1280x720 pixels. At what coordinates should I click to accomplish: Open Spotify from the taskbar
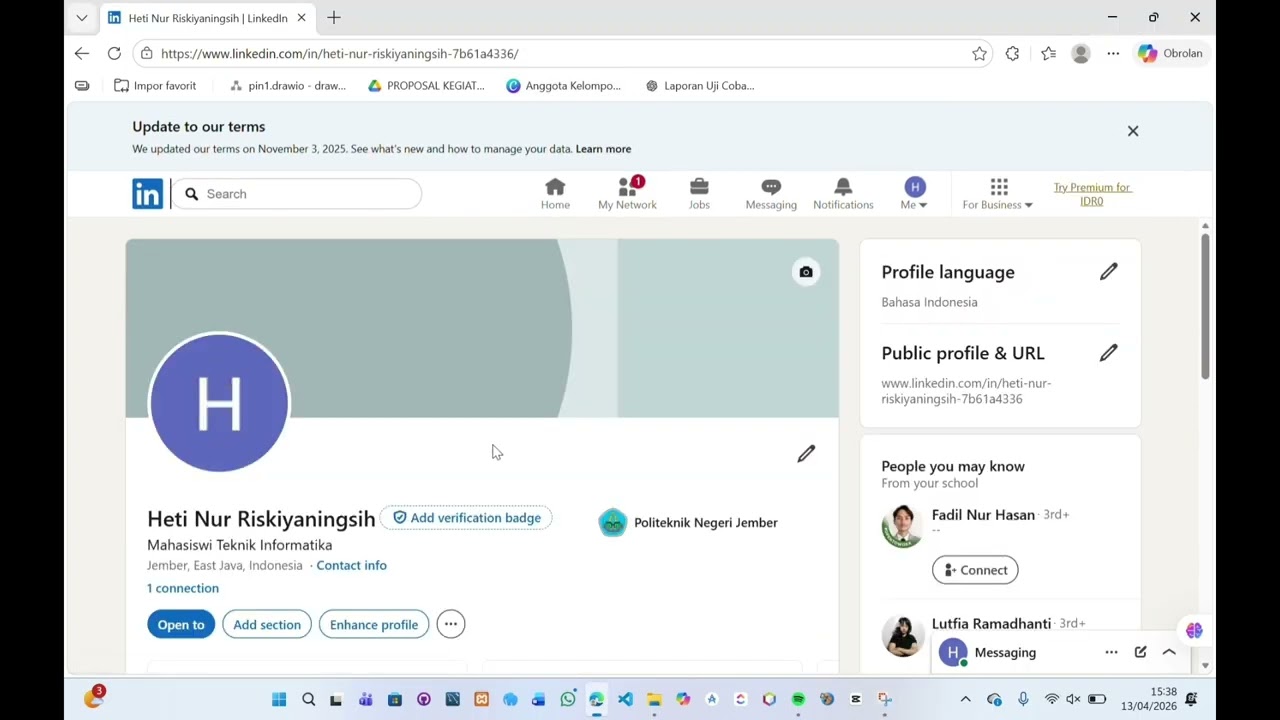tap(798, 699)
